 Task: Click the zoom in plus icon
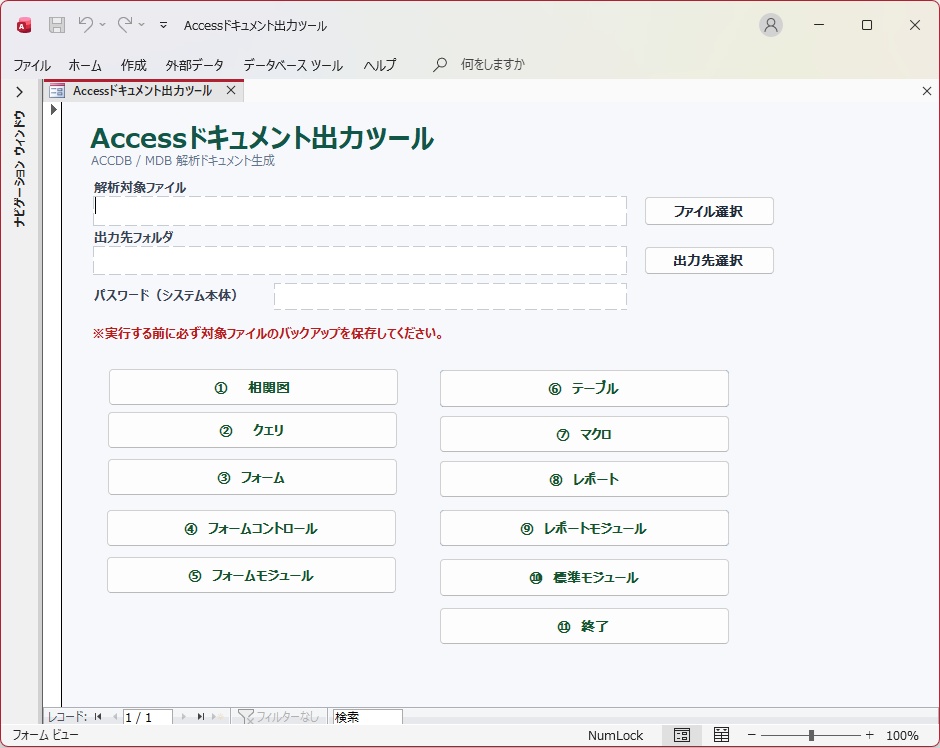tap(870, 735)
